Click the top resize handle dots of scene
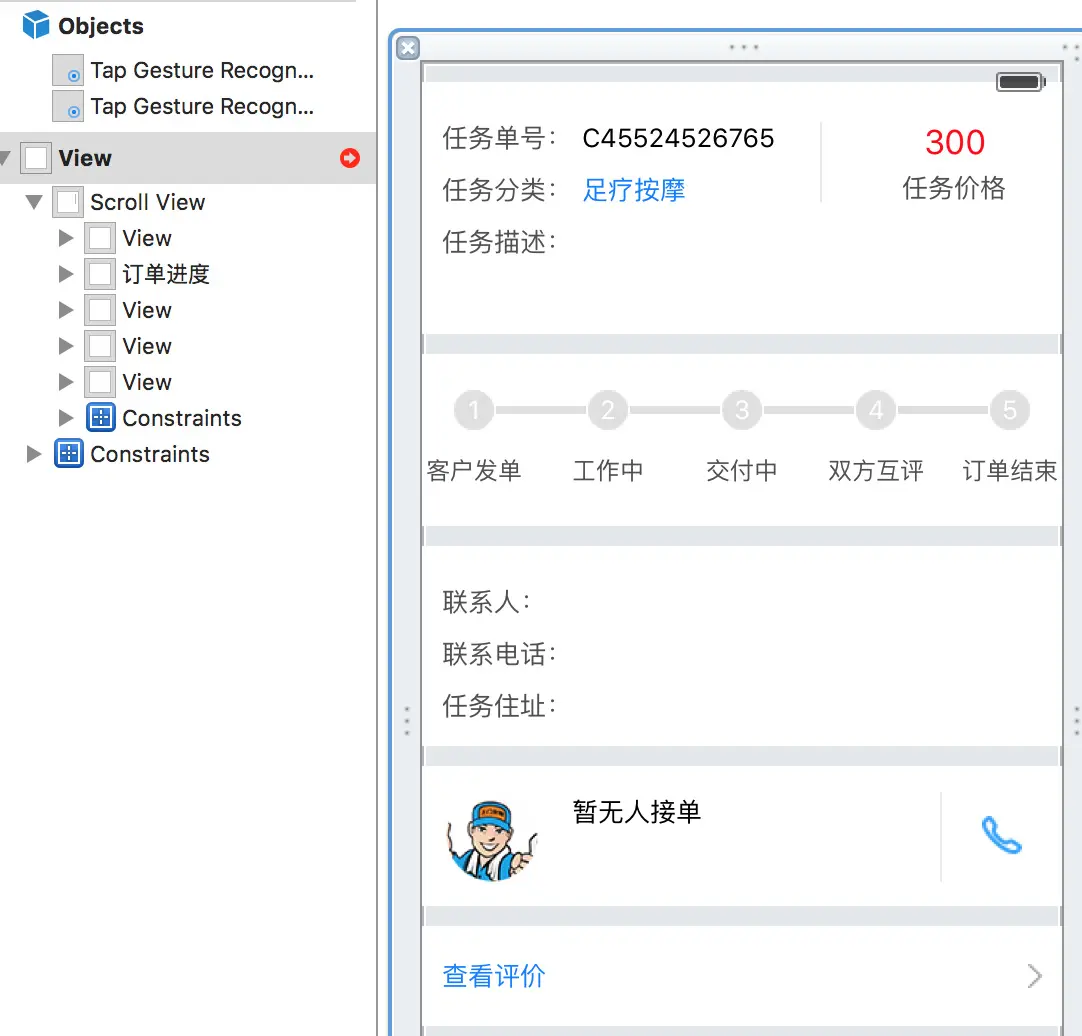 click(744, 48)
